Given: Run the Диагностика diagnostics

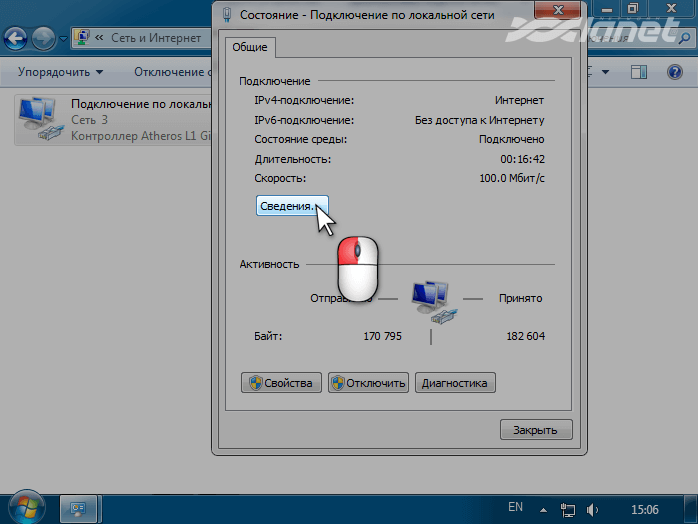Looking at the screenshot, I should (455, 383).
